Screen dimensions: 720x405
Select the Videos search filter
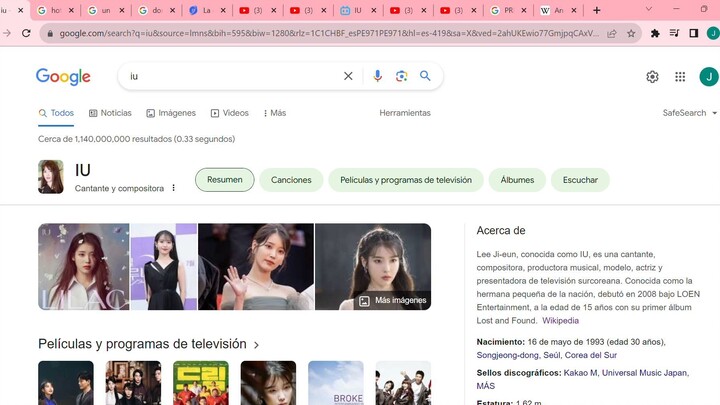click(230, 113)
